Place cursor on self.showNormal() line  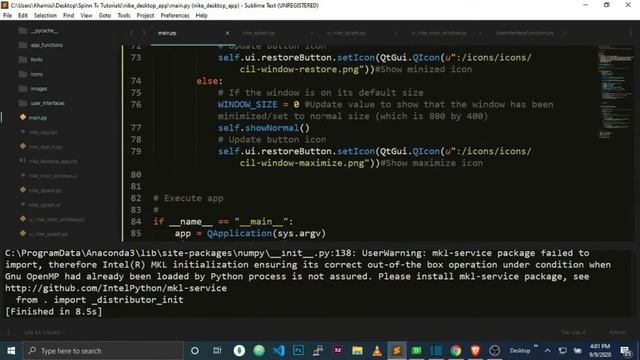(264, 128)
